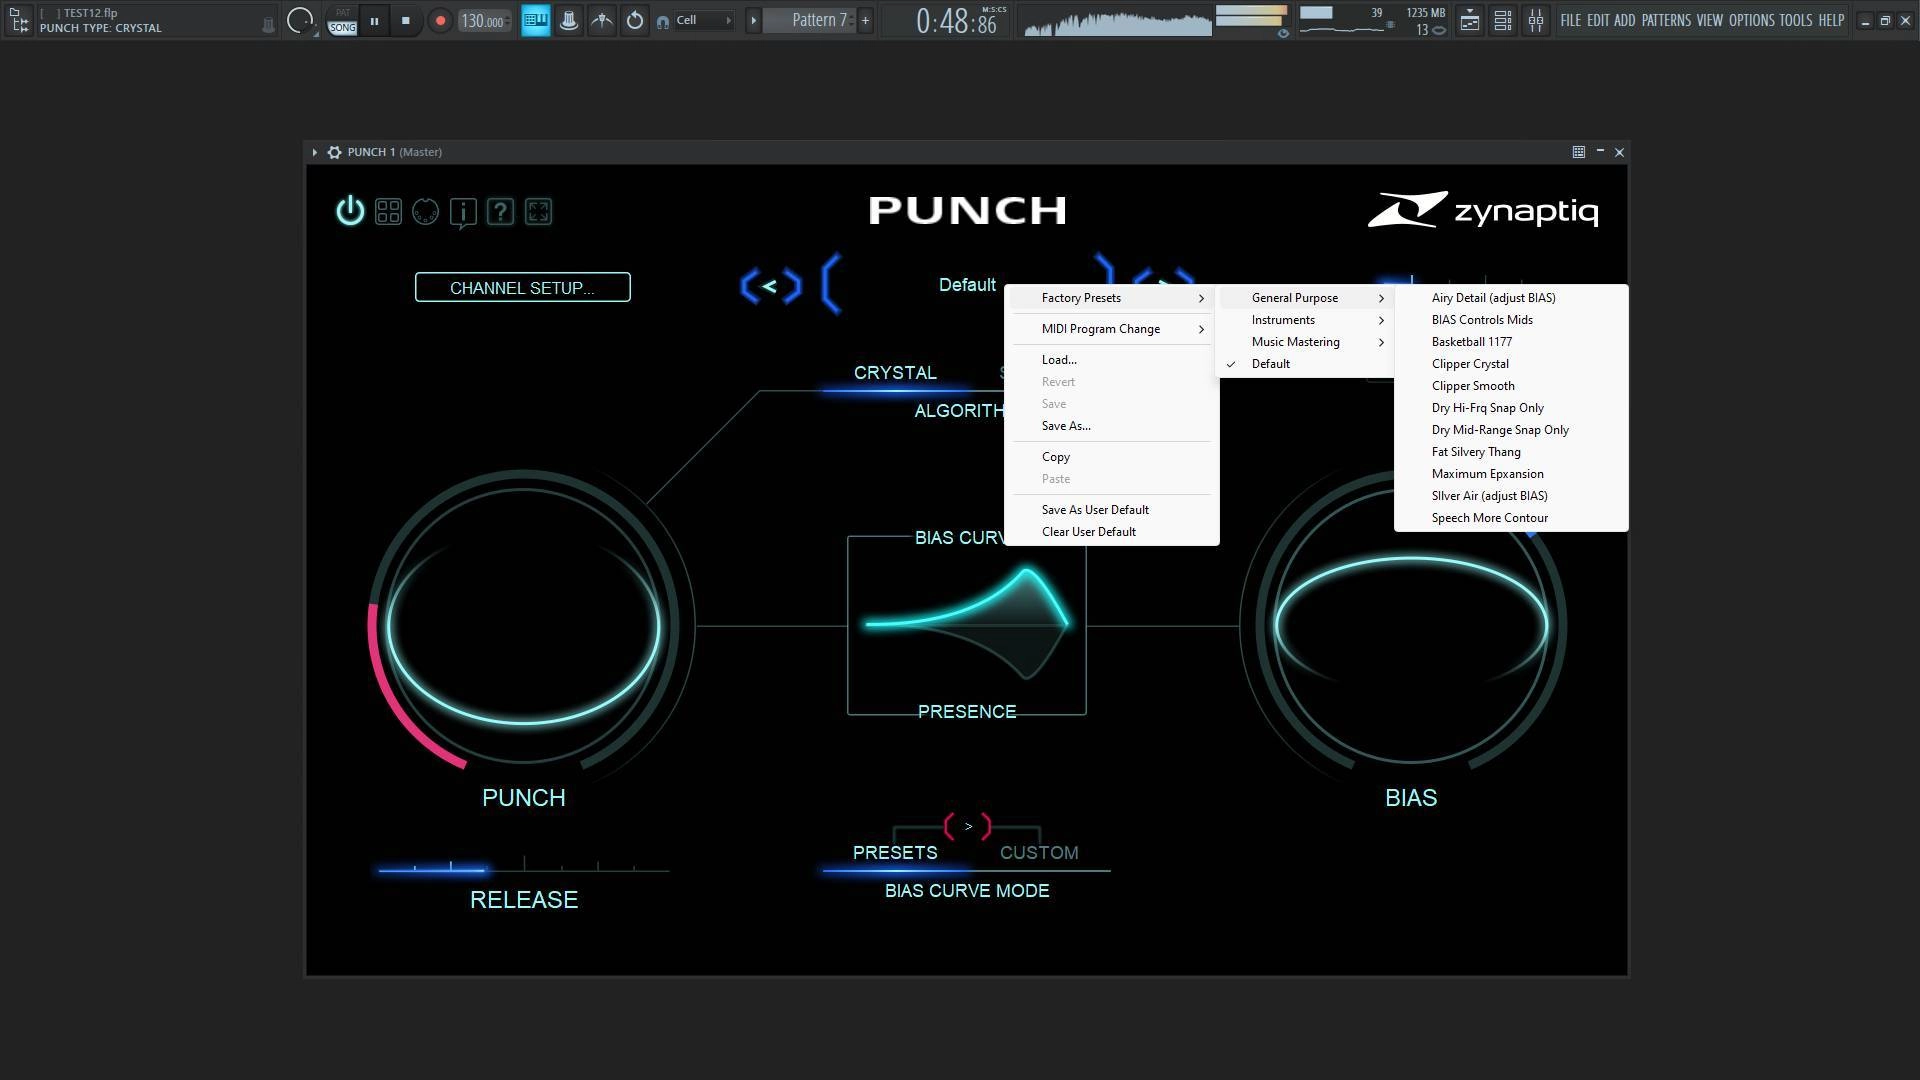Load Clipper Smooth preset

pos(1511,386)
